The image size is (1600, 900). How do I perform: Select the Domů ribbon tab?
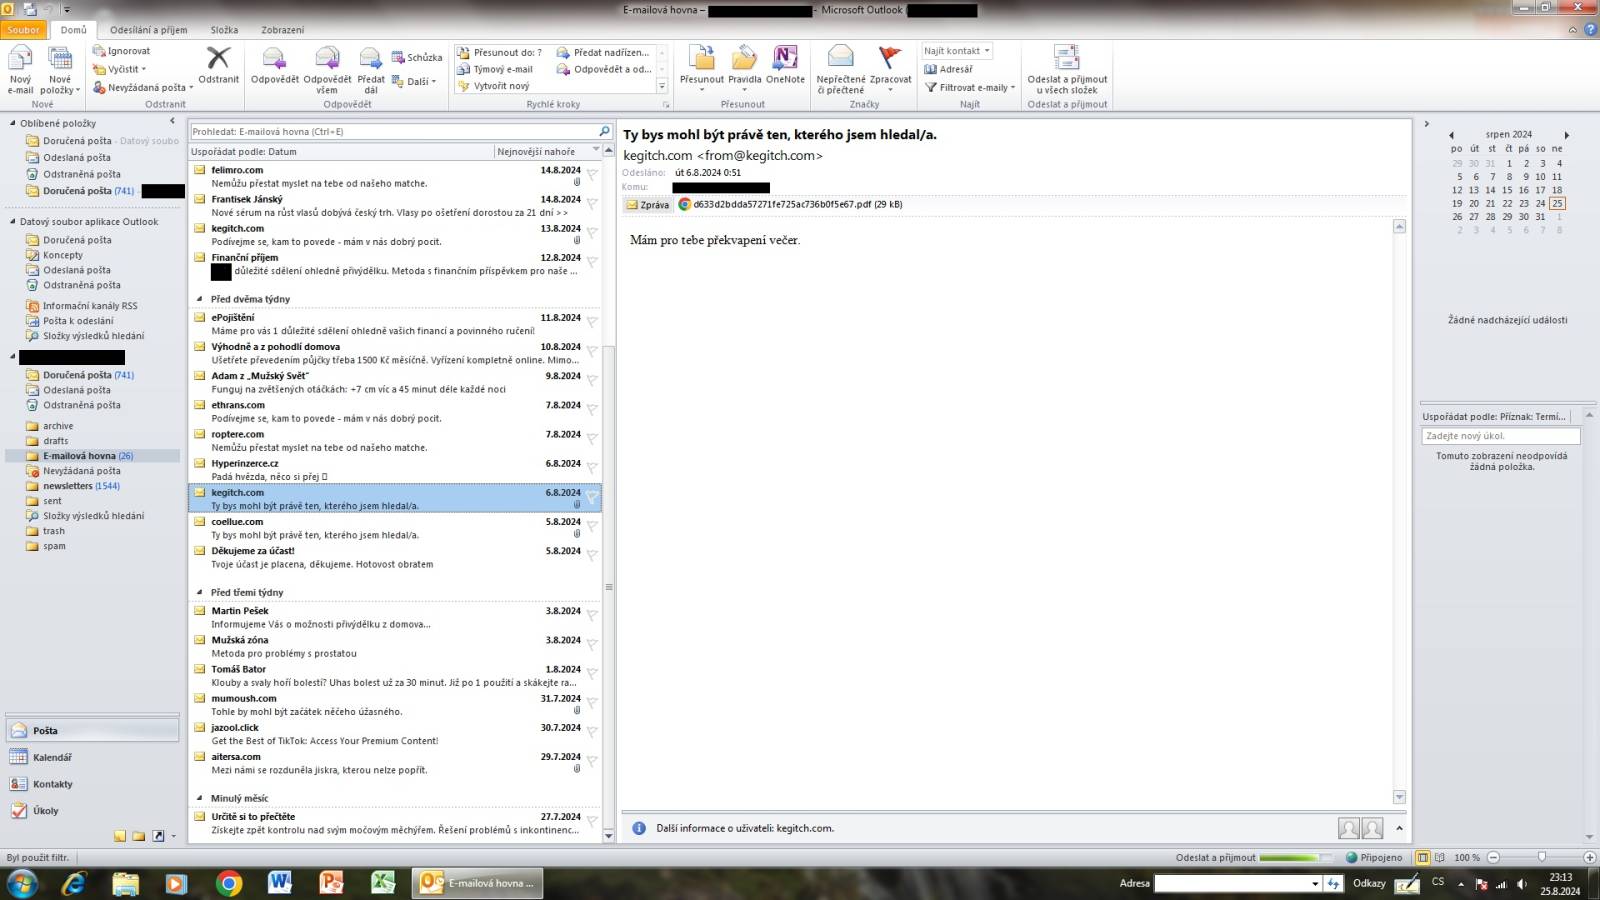tap(73, 30)
